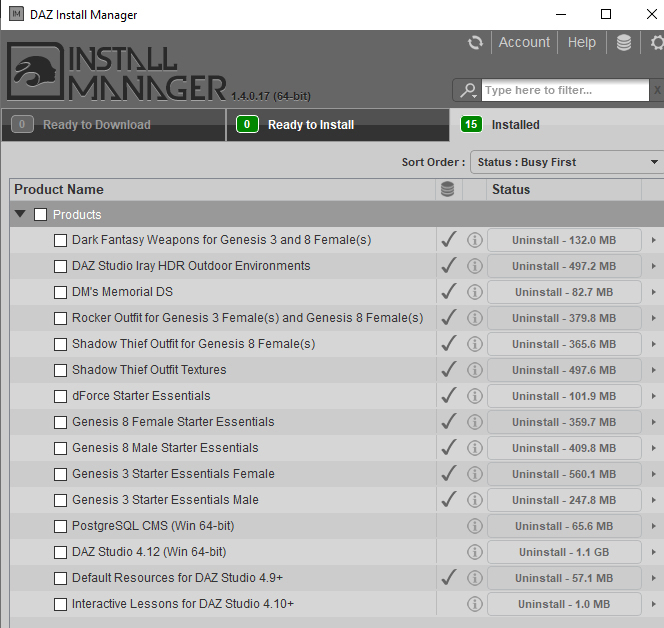
Task: Check Shadow Thief Outfit Textures checkbox
Action: tap(61, 371)
